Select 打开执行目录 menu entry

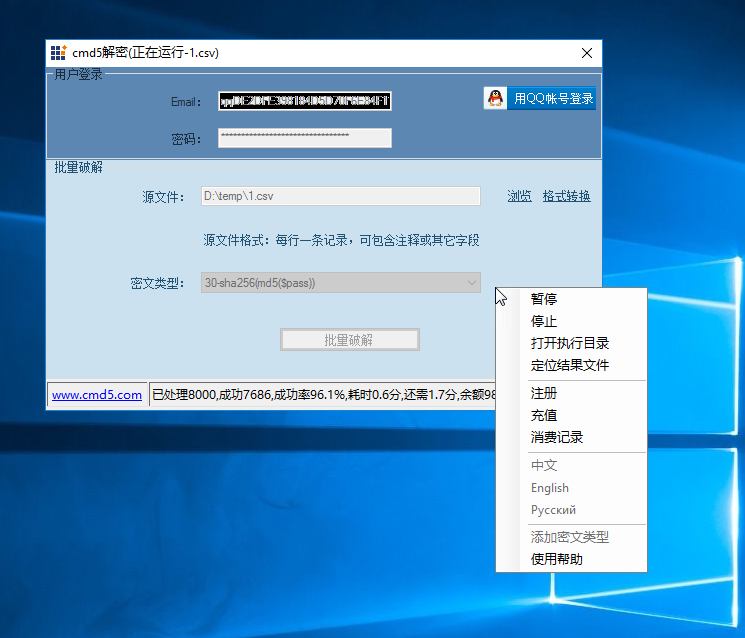pos(572,343)
